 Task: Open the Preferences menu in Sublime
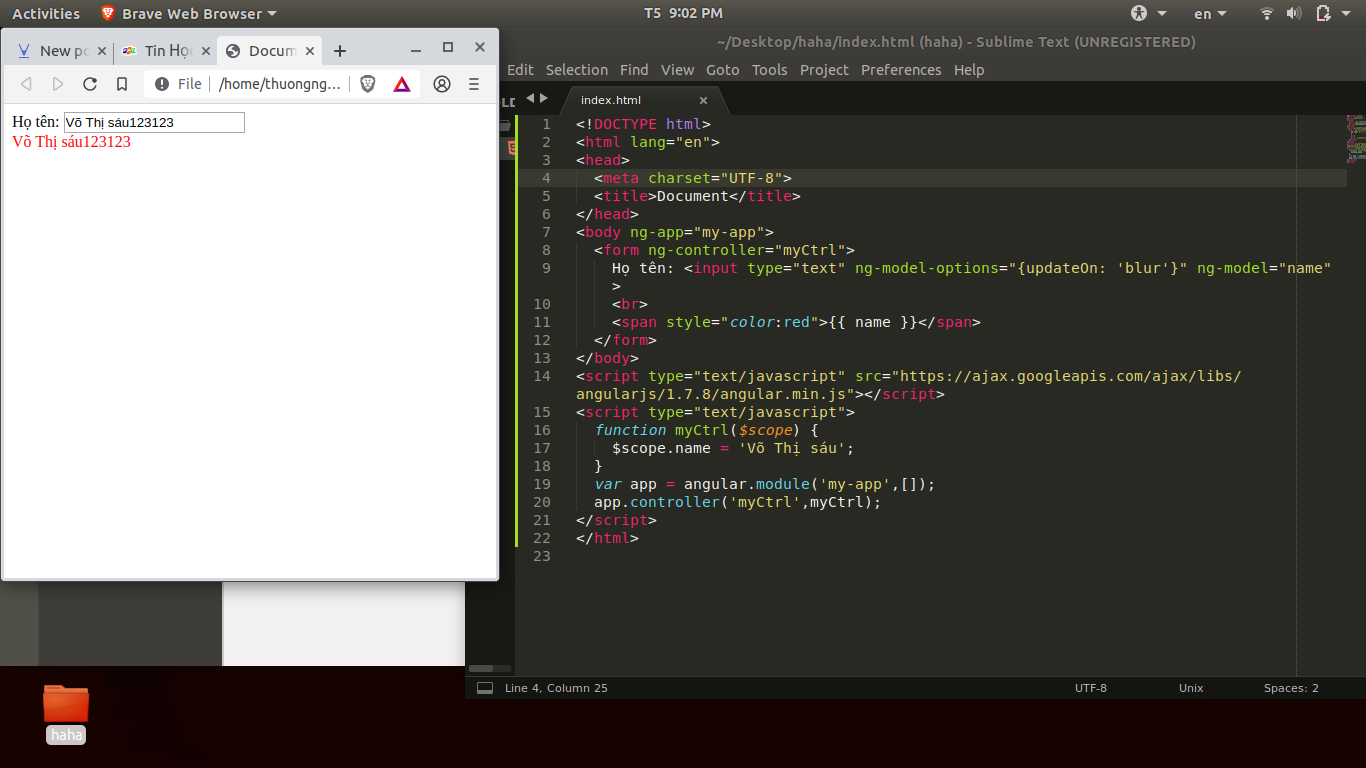(900, 70)
